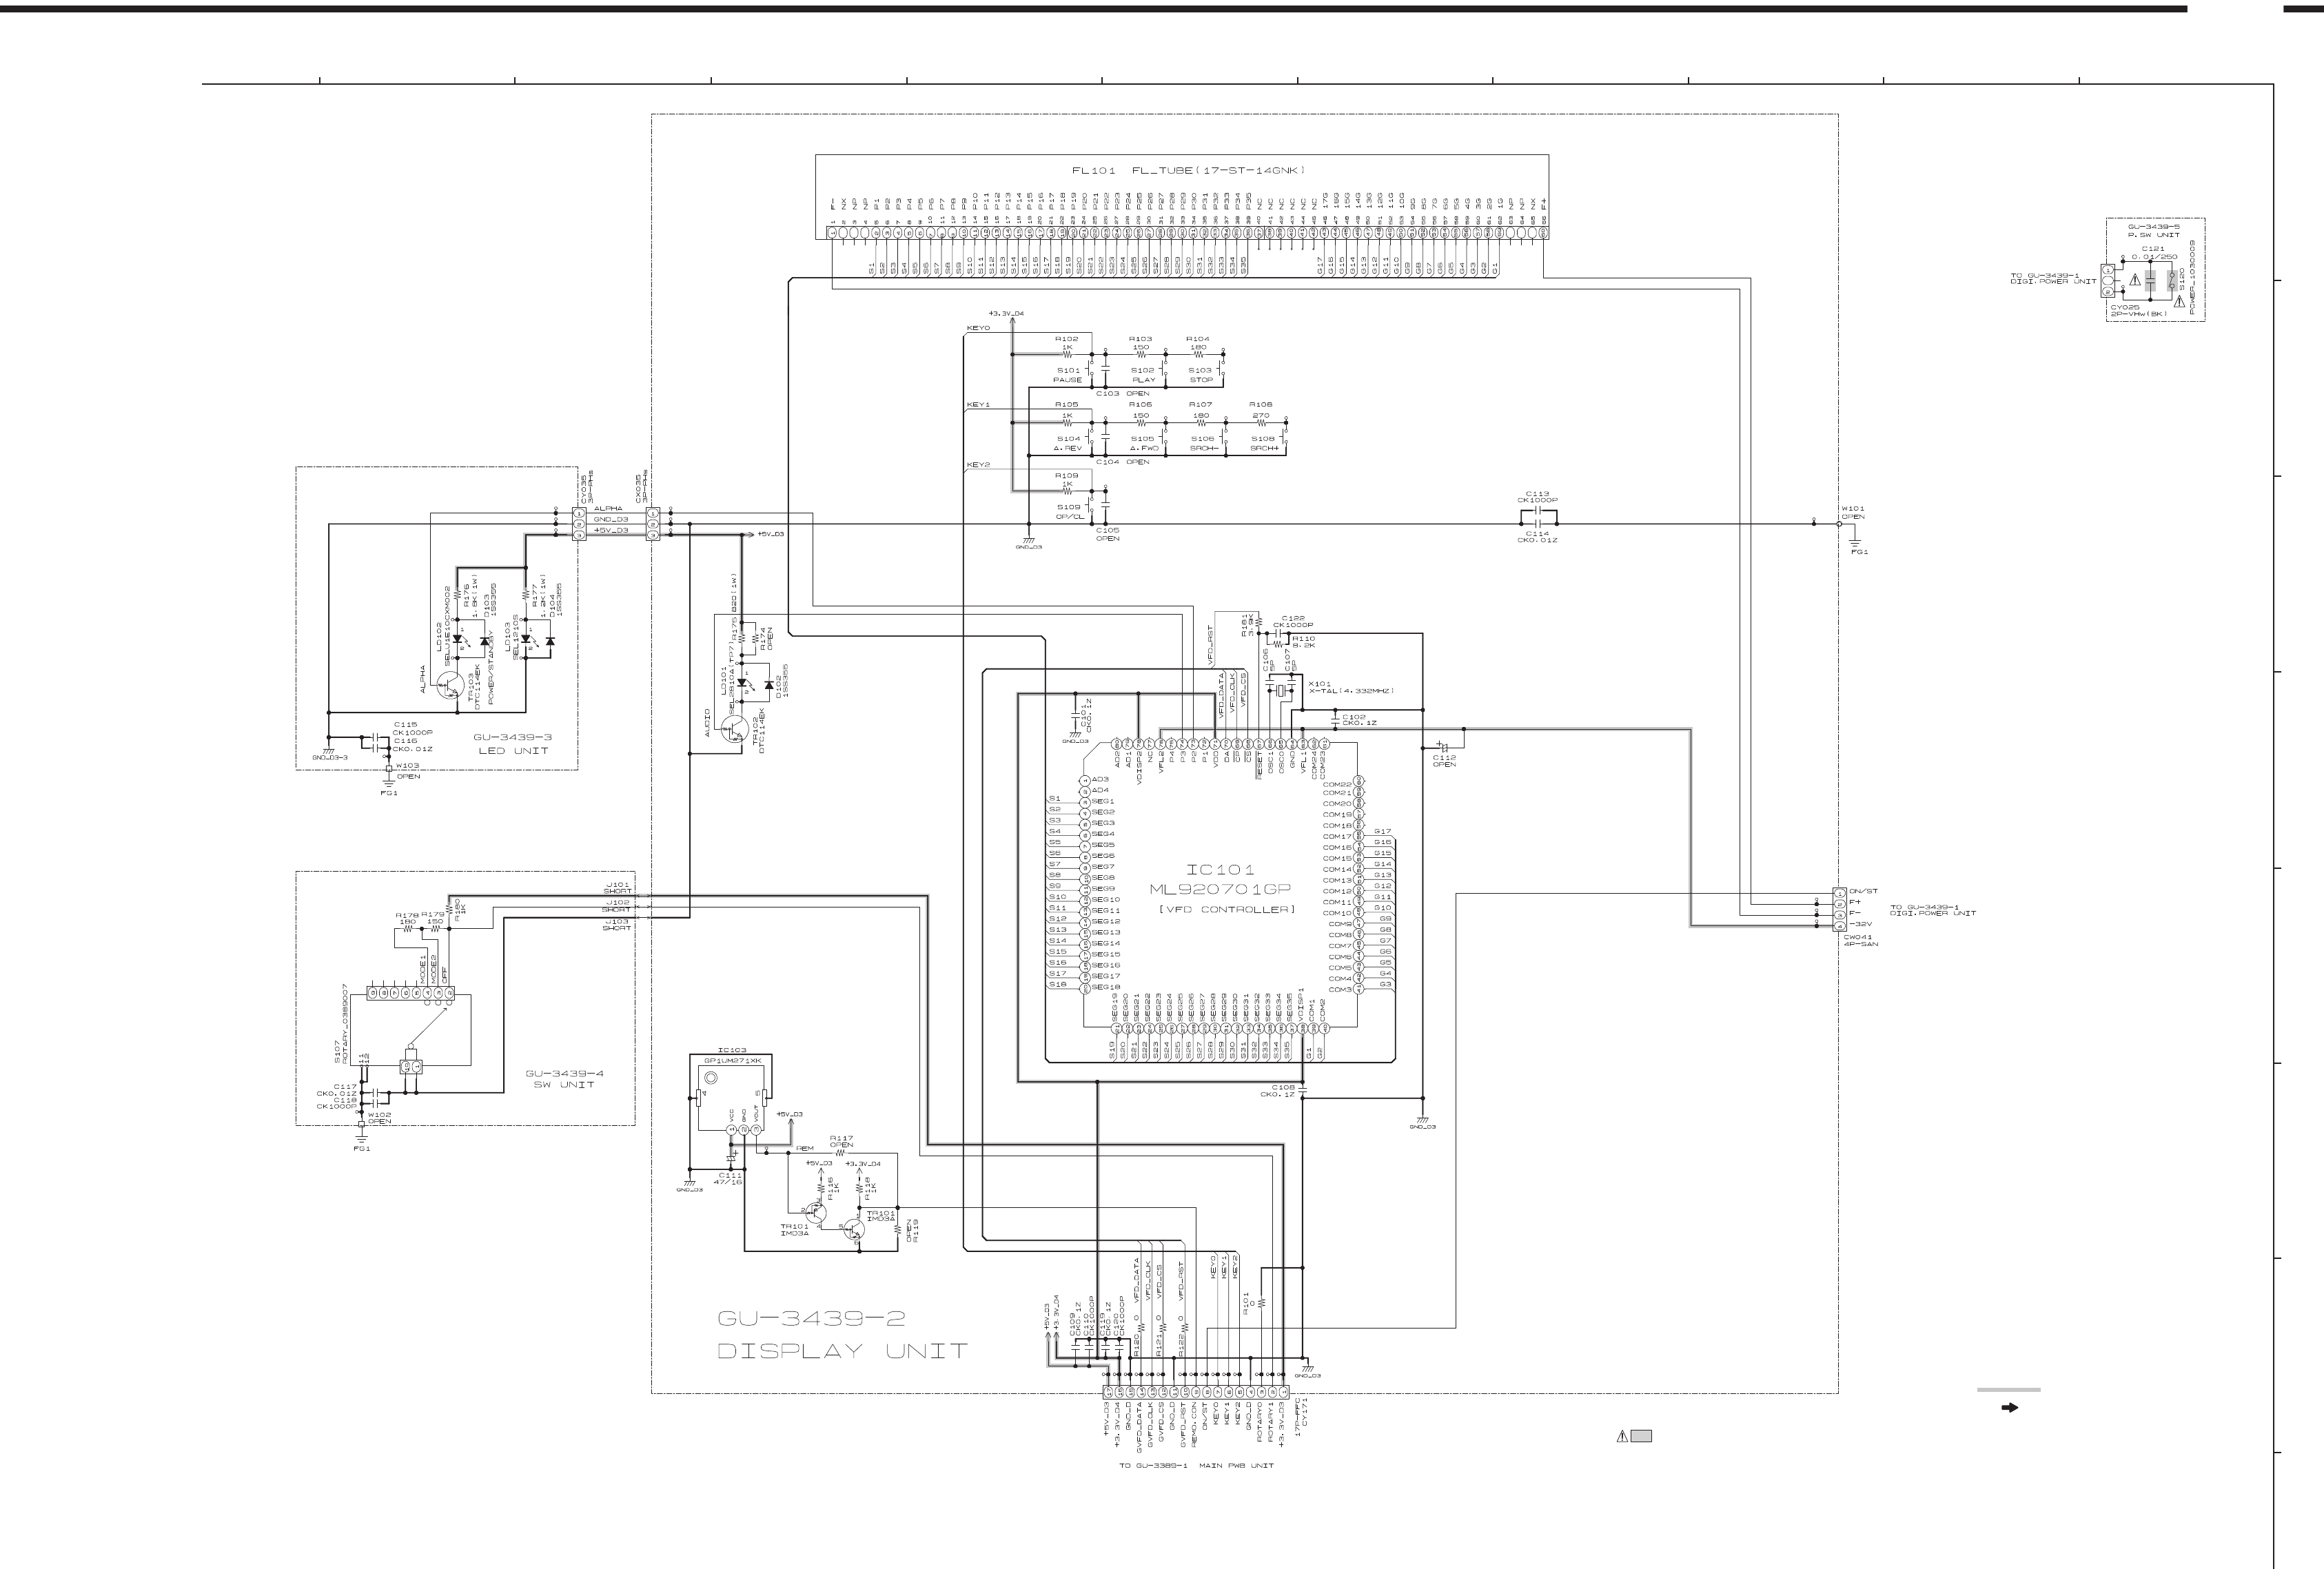The image size is (2324, 1569).
Task: Click the IC103 label
Action: [732, 1050]
